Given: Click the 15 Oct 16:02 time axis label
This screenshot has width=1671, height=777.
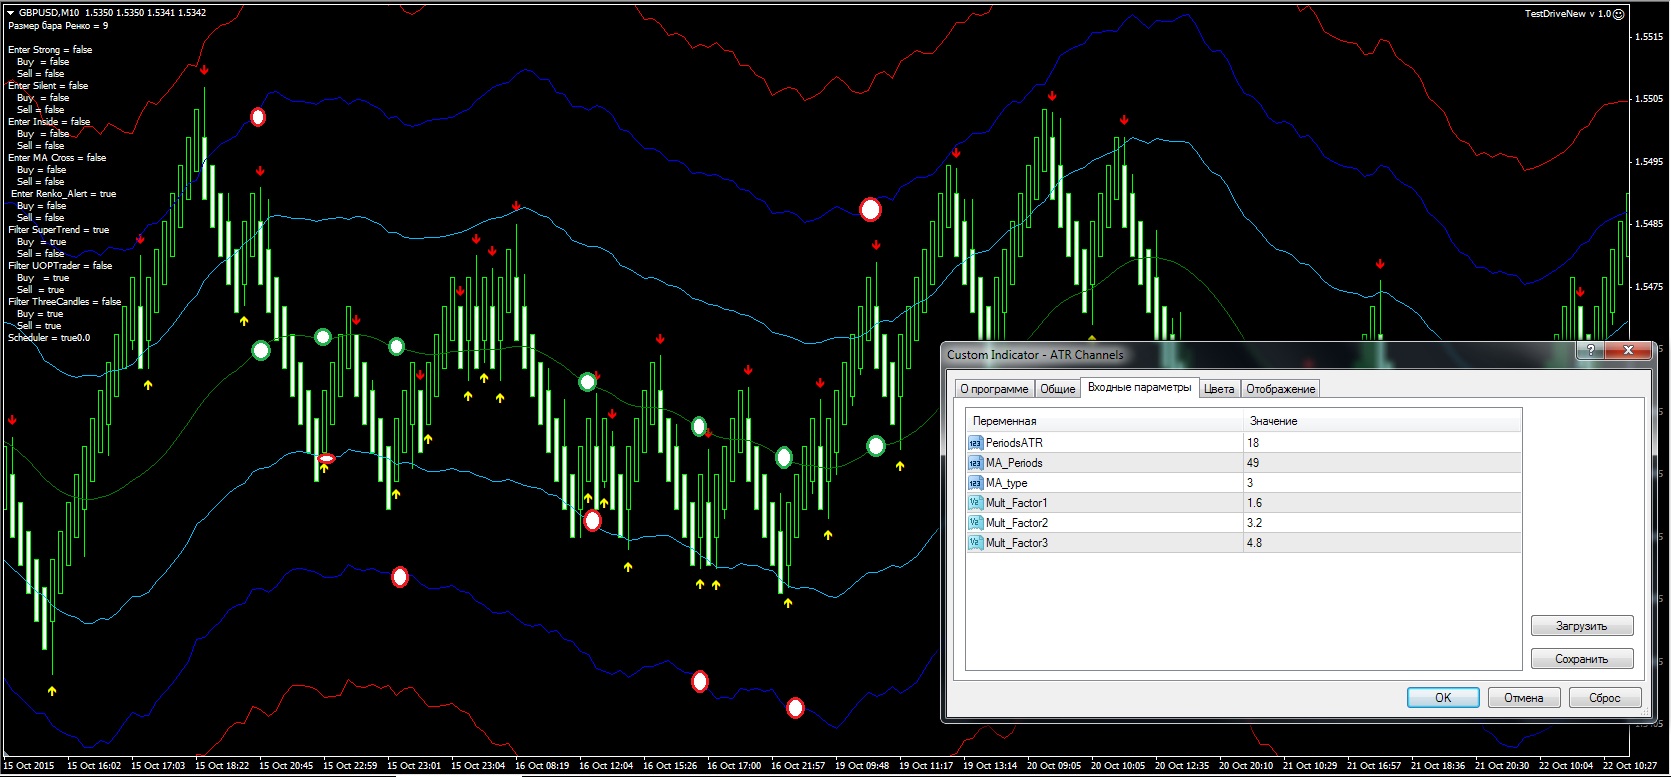Looking at the screenshot, I should [x=94, y=766].
